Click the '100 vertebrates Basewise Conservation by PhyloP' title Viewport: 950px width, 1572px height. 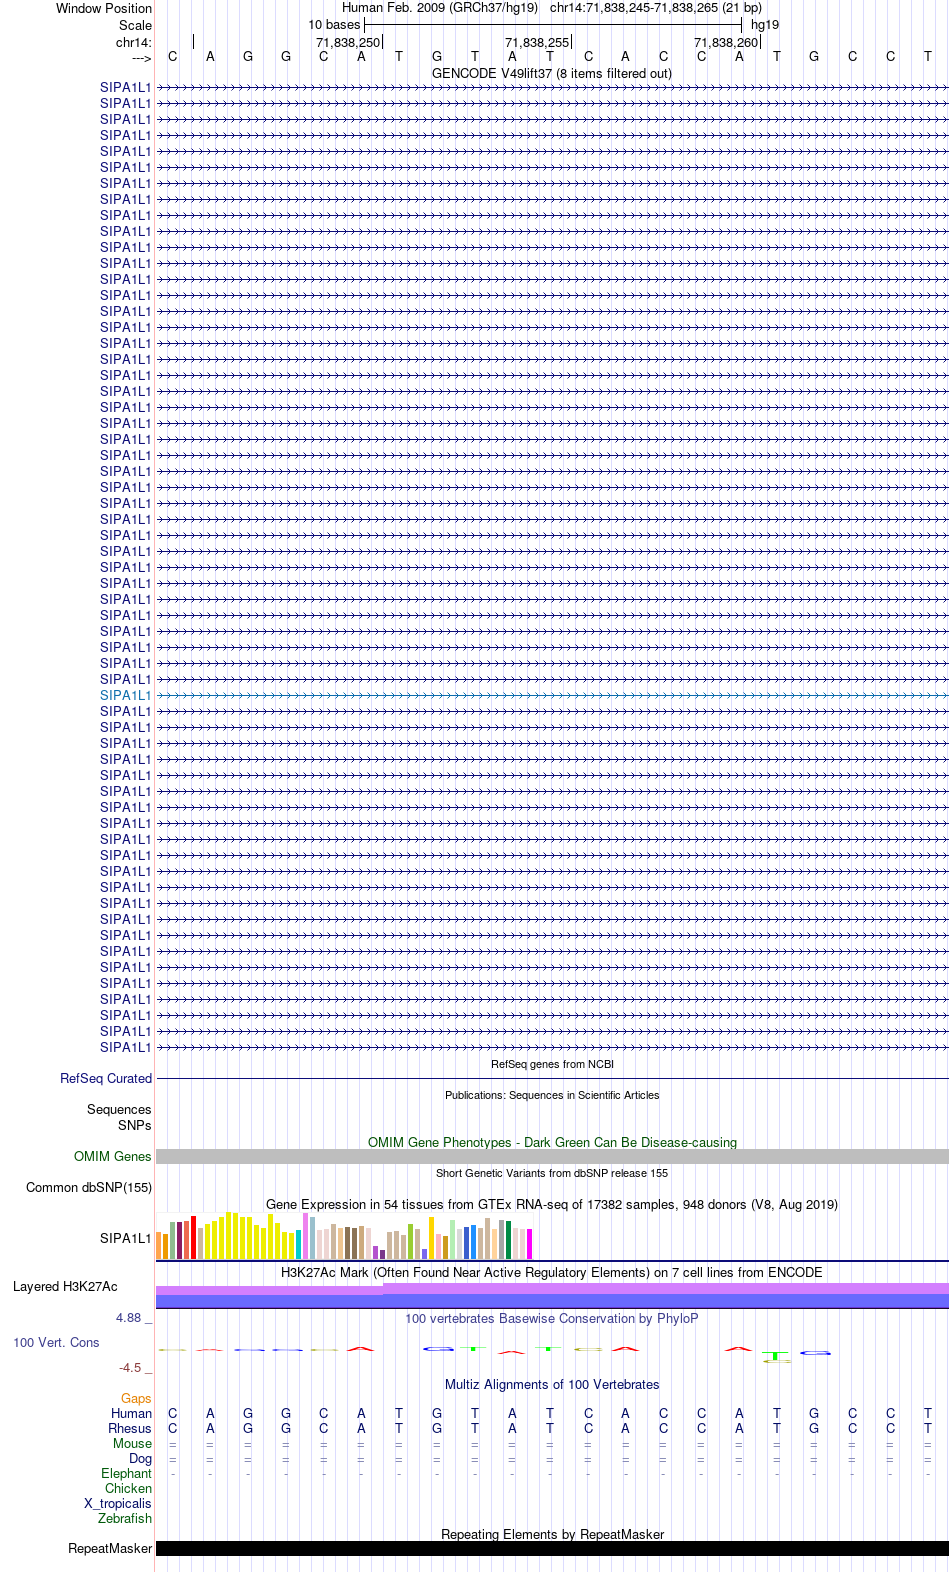[x=552, y=1318]
